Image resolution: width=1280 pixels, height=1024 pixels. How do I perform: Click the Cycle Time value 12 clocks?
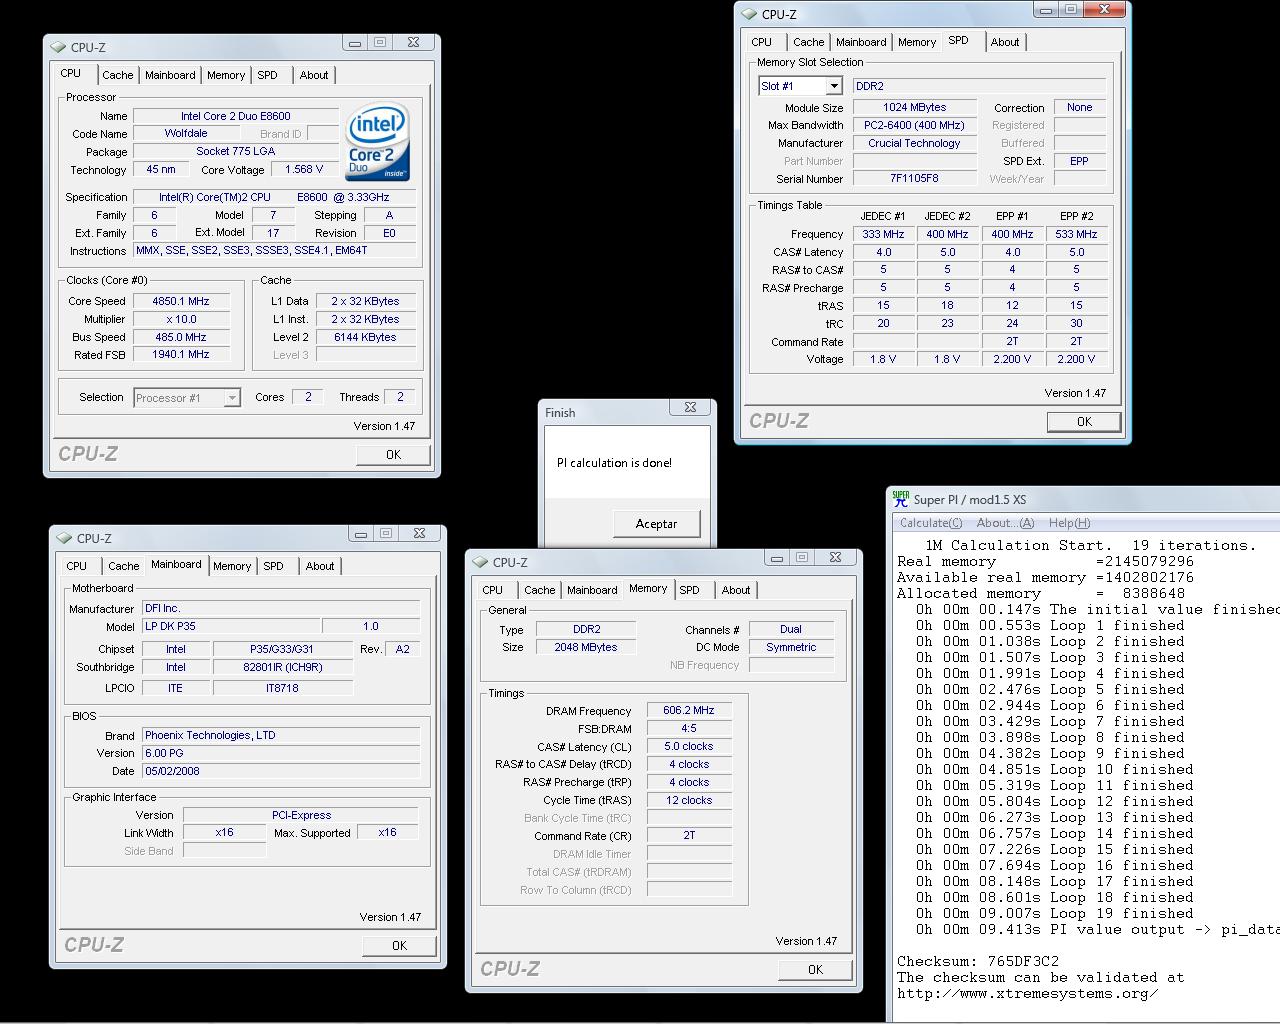689,800
